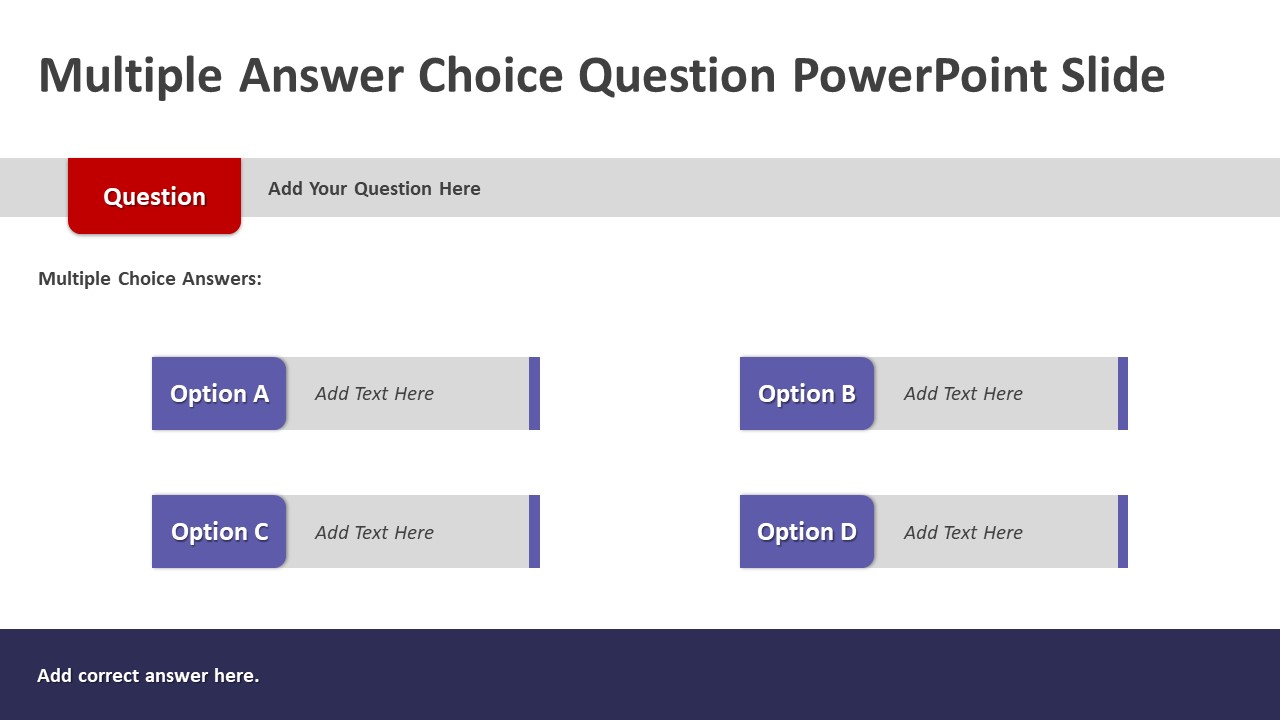Click 'Add correct answer here.' text
1280x720 pixels.
tap(148, 676)
